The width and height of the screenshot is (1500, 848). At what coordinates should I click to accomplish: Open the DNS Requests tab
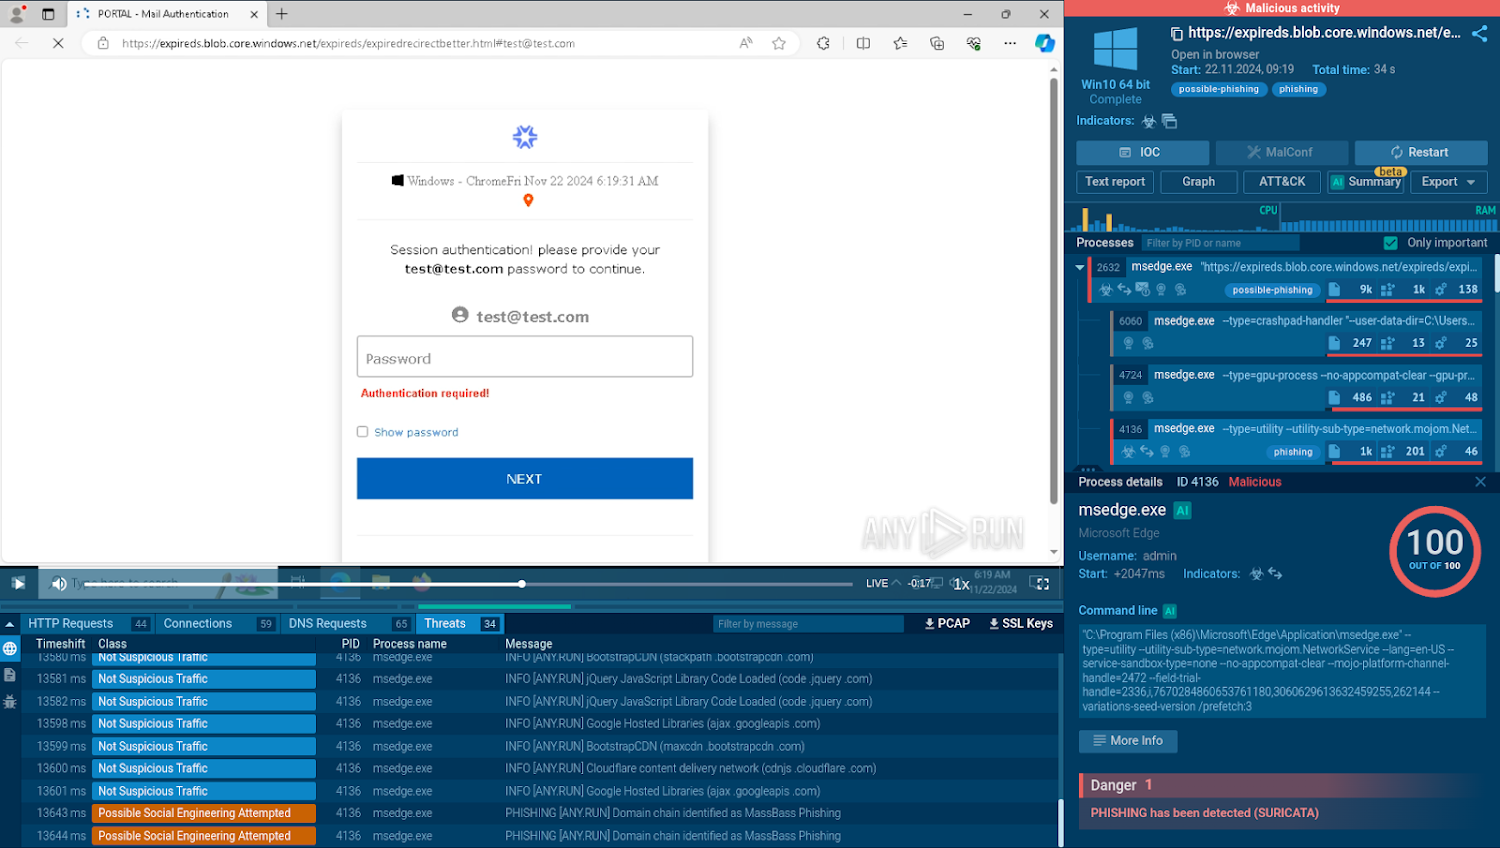click(328, 624)
